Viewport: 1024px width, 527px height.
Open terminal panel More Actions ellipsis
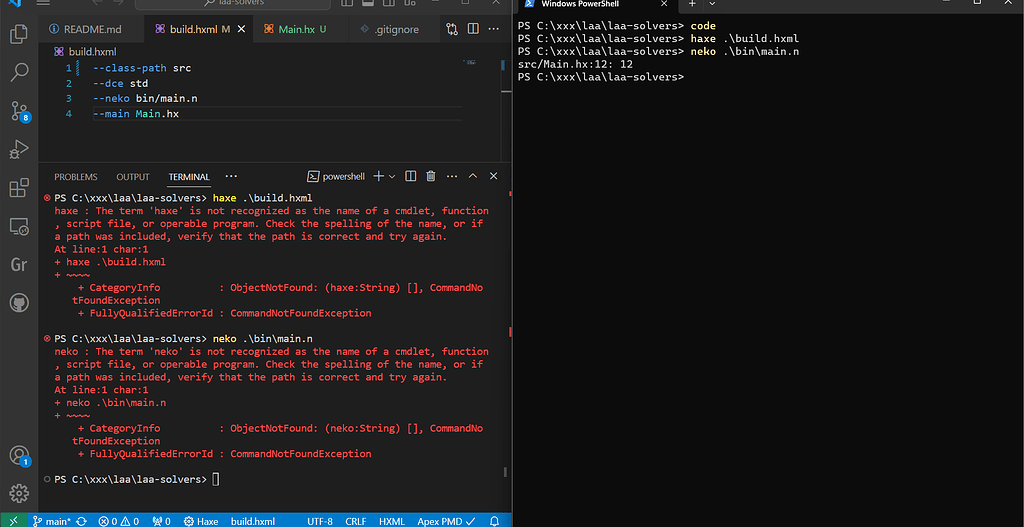click(452, 176)
